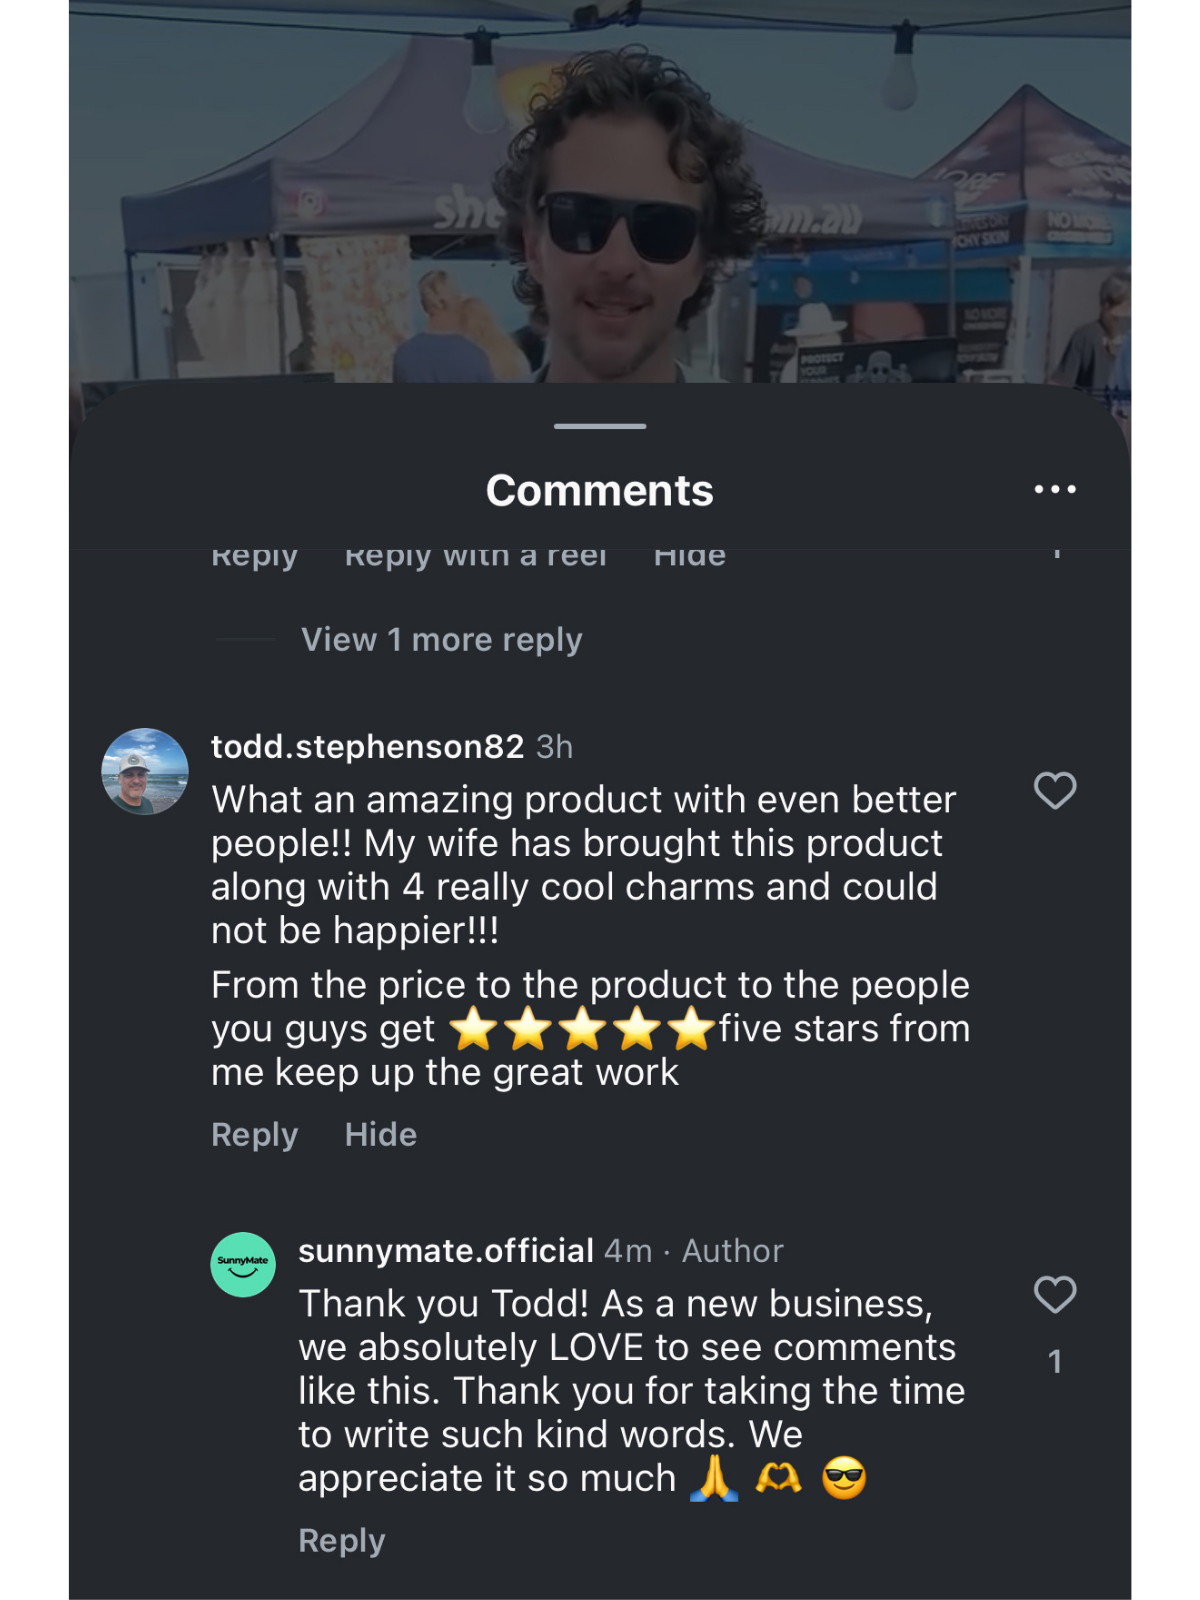Screen dimensions: 1200x1600
Task: Click the partially hidden Reply with a reel
Action: pos(475,558)
